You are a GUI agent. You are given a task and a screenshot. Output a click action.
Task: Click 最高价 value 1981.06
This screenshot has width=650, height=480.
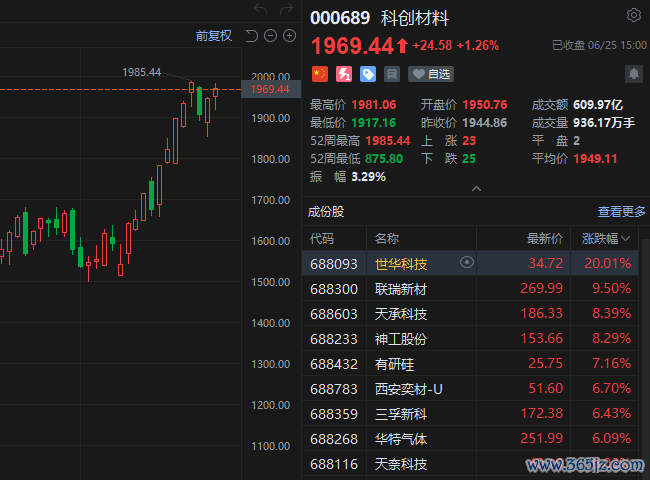tap(374, 105)
